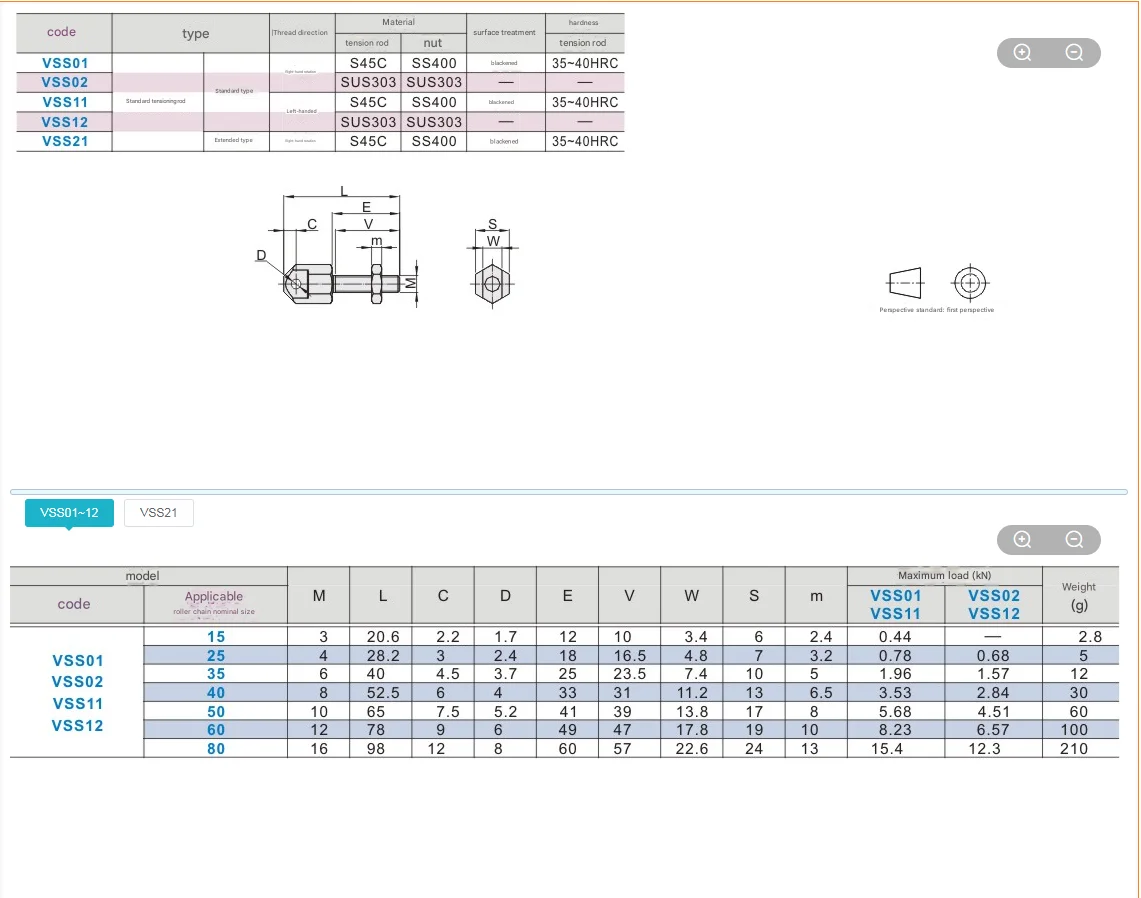The image size is (1141, 898).
Task: Click VSS11 code in top material table
Action: tap(65, 102)
